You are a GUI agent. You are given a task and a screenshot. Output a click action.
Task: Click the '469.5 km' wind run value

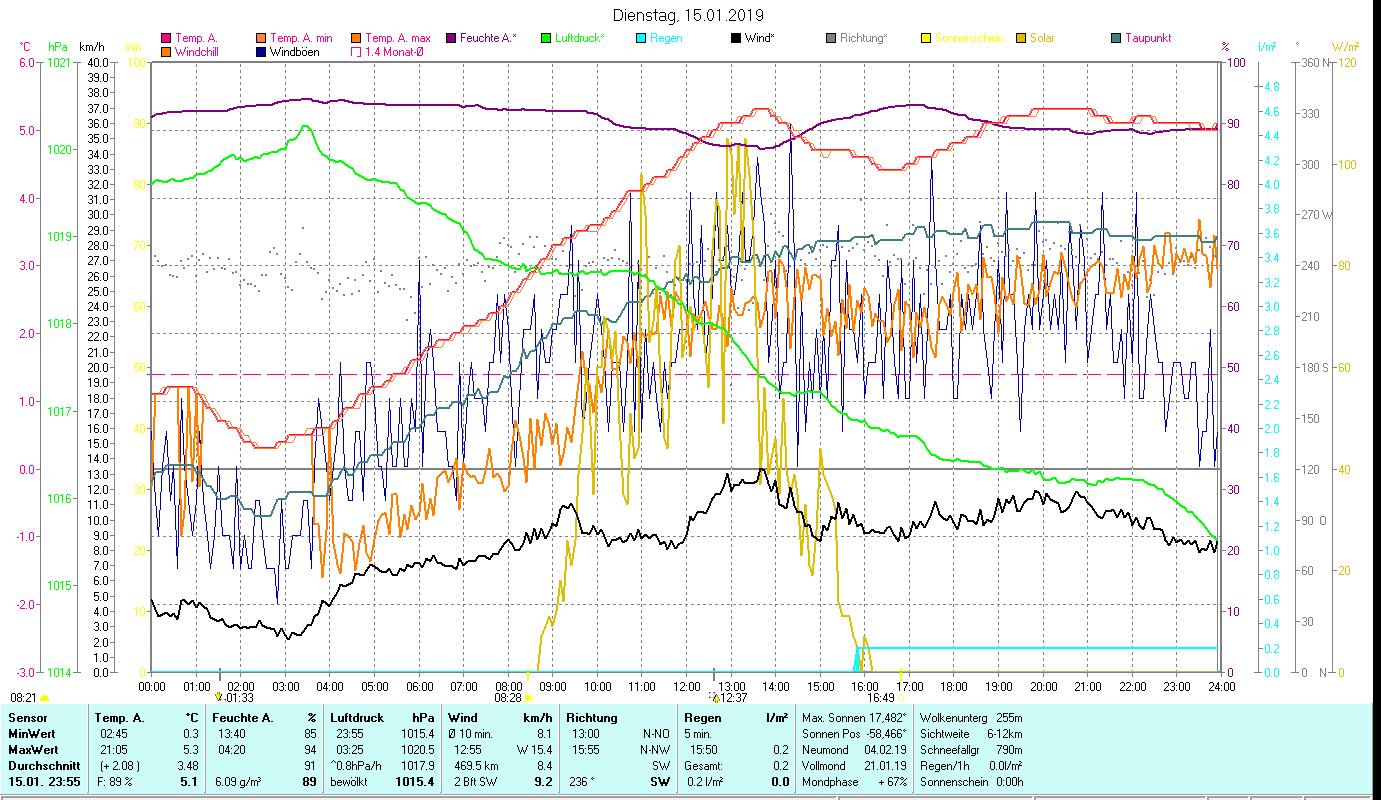click(477, 766)
